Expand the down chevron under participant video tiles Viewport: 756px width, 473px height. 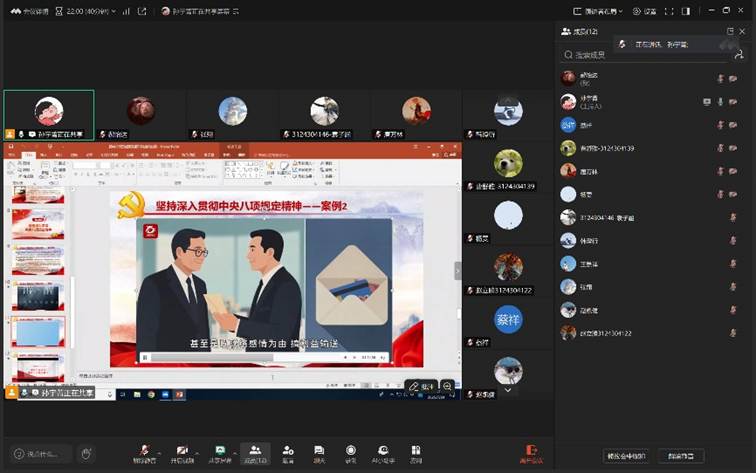(507, 390)
